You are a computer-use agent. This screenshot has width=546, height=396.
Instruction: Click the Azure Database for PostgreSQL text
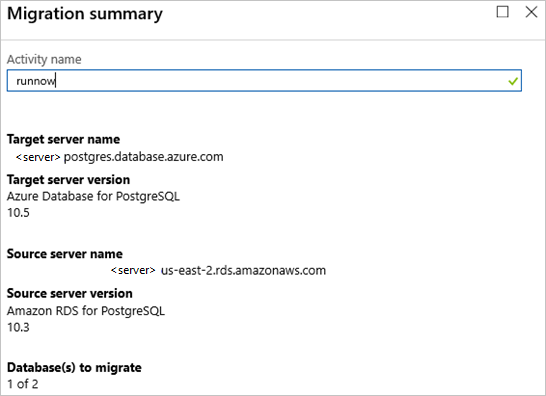93,196
